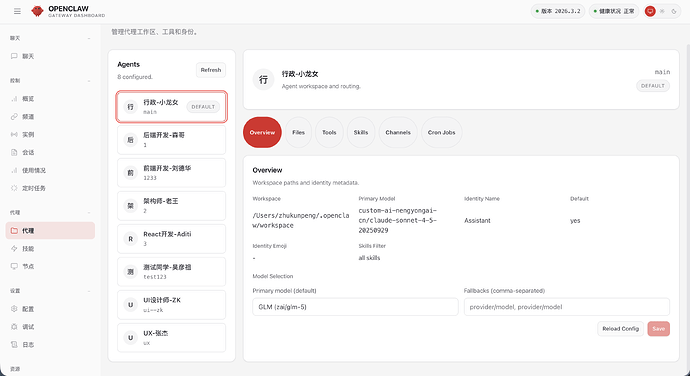Image resolution: width=690 pixels, height=376 pixels.
Task: Switch to the Tools tab
Action: tap(329, 132)
